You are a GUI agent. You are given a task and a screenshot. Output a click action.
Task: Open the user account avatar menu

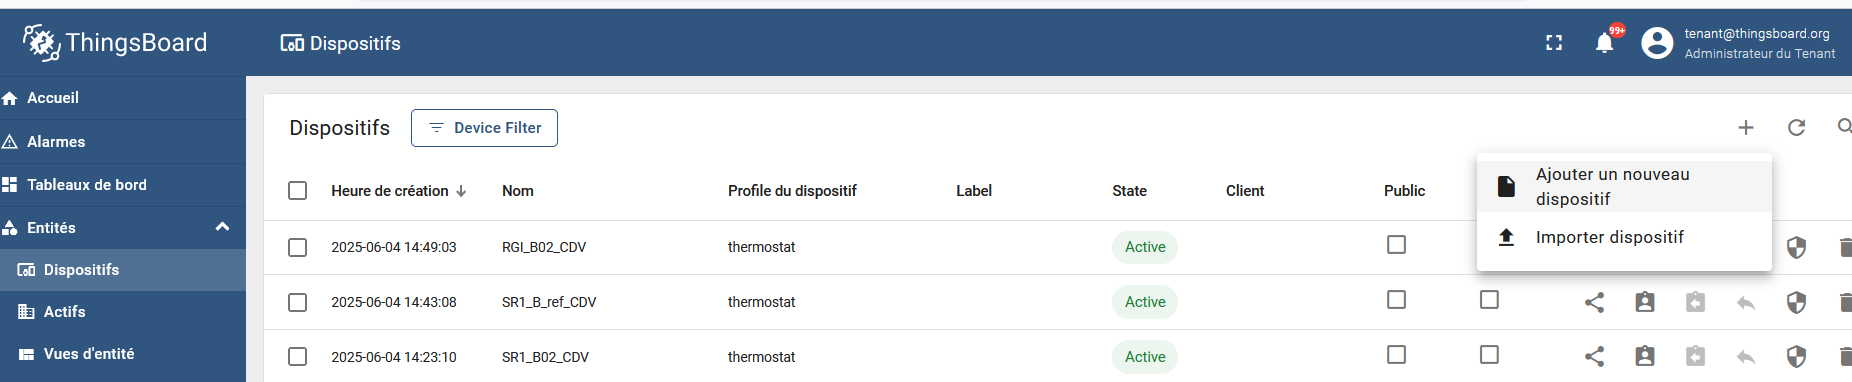click(x=1657, y=43)
